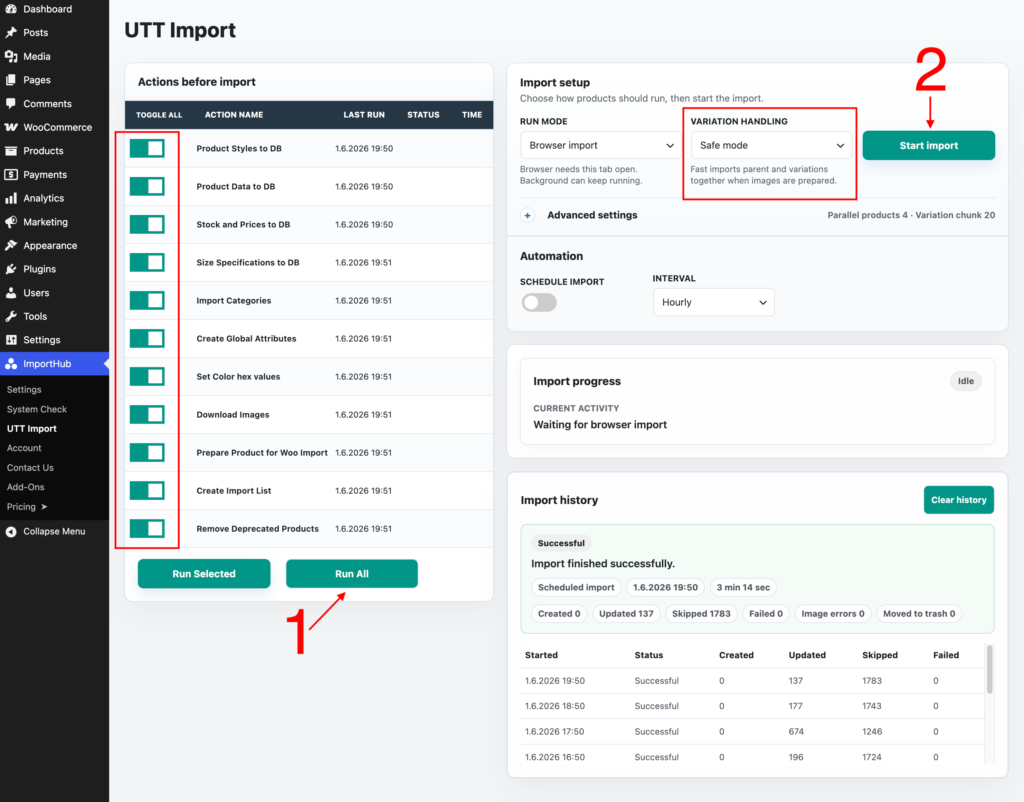Click the 3 min 14 sec tag
Viewport: 1024px width, 802px height.
[743, 587]
